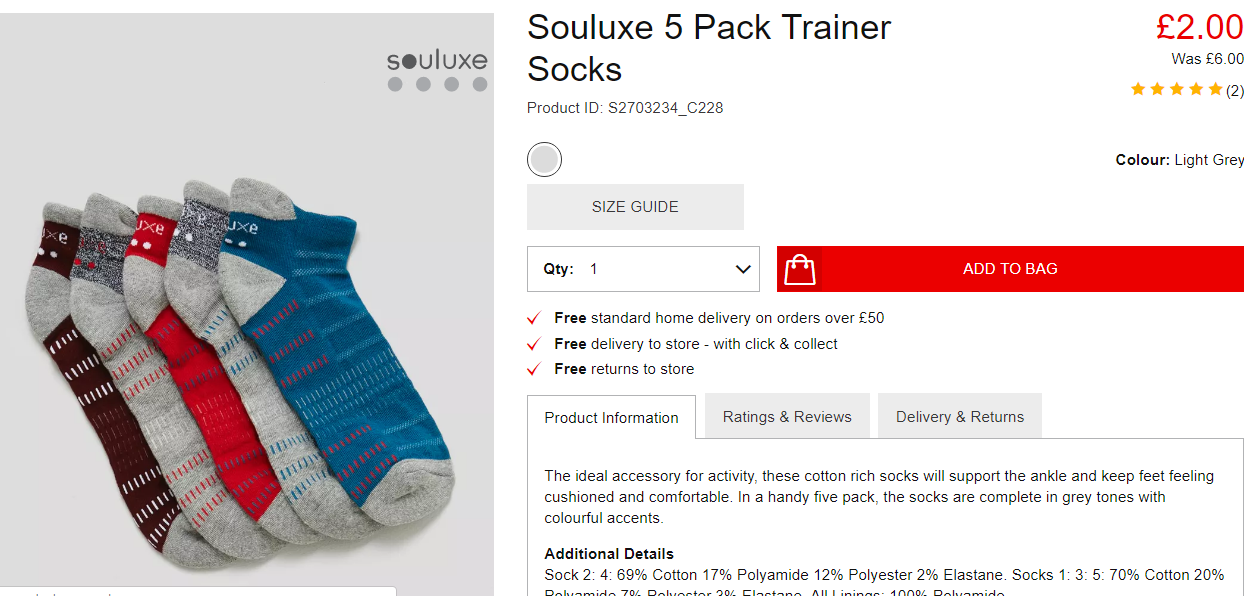
Task: Click the £2.00 sale price
Action: point(1199,27)
